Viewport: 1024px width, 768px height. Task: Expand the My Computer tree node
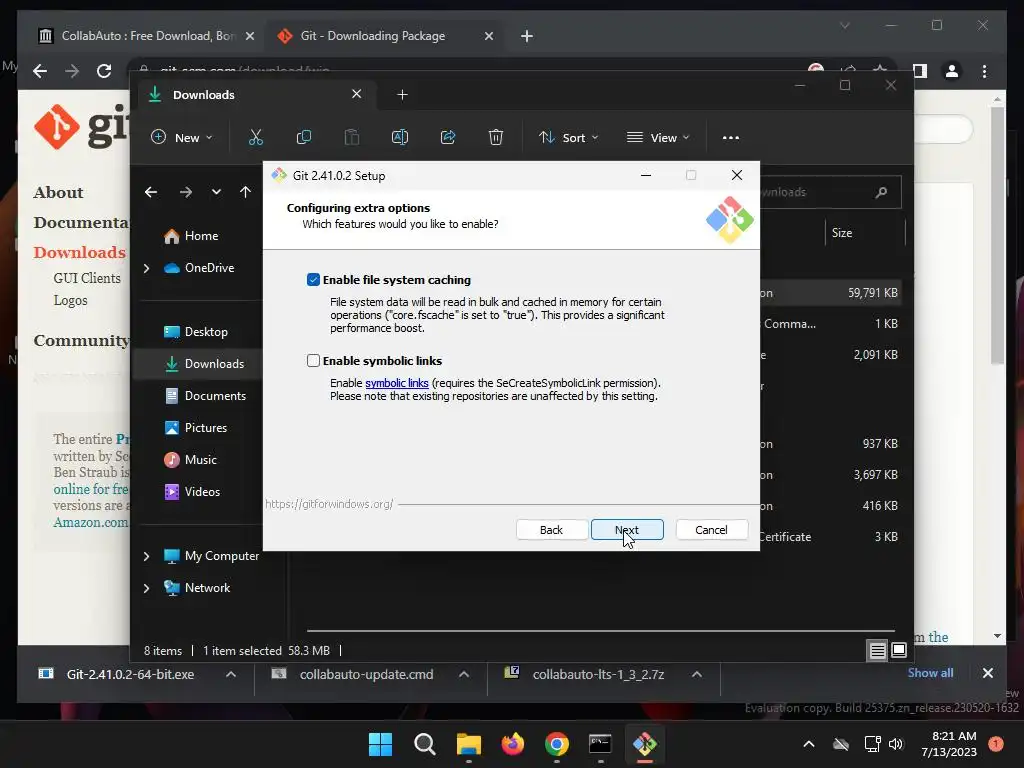146,556
